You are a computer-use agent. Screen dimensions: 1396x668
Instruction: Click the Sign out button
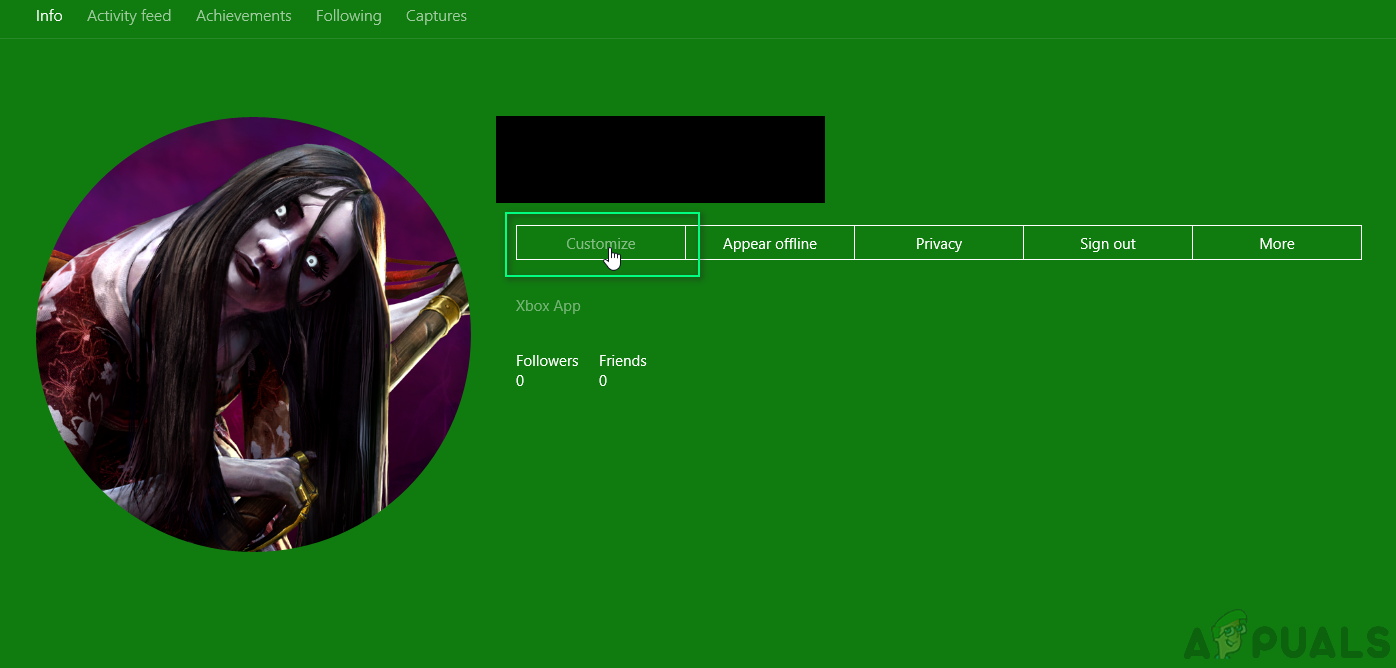(x=1108, y=243)
